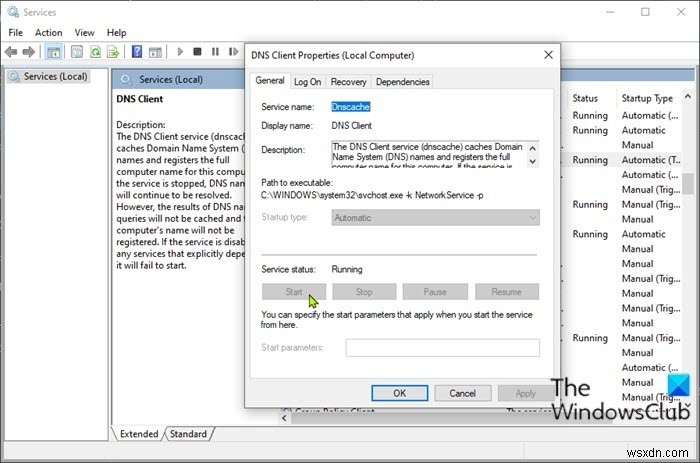Screen dimensions: 700x463
Task: Open the blue Help question mark icon
Action: pos(137,52)
